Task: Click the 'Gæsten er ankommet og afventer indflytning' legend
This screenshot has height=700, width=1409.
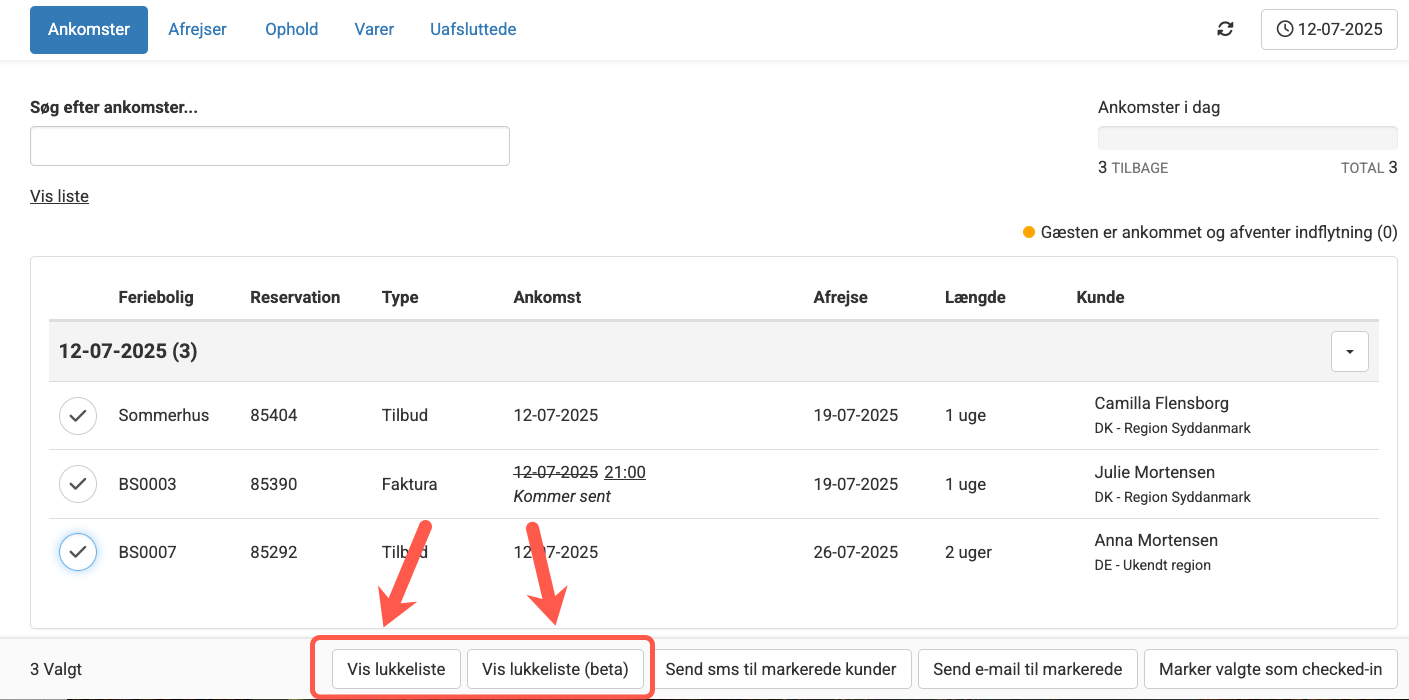Action: pos(1218,232)
